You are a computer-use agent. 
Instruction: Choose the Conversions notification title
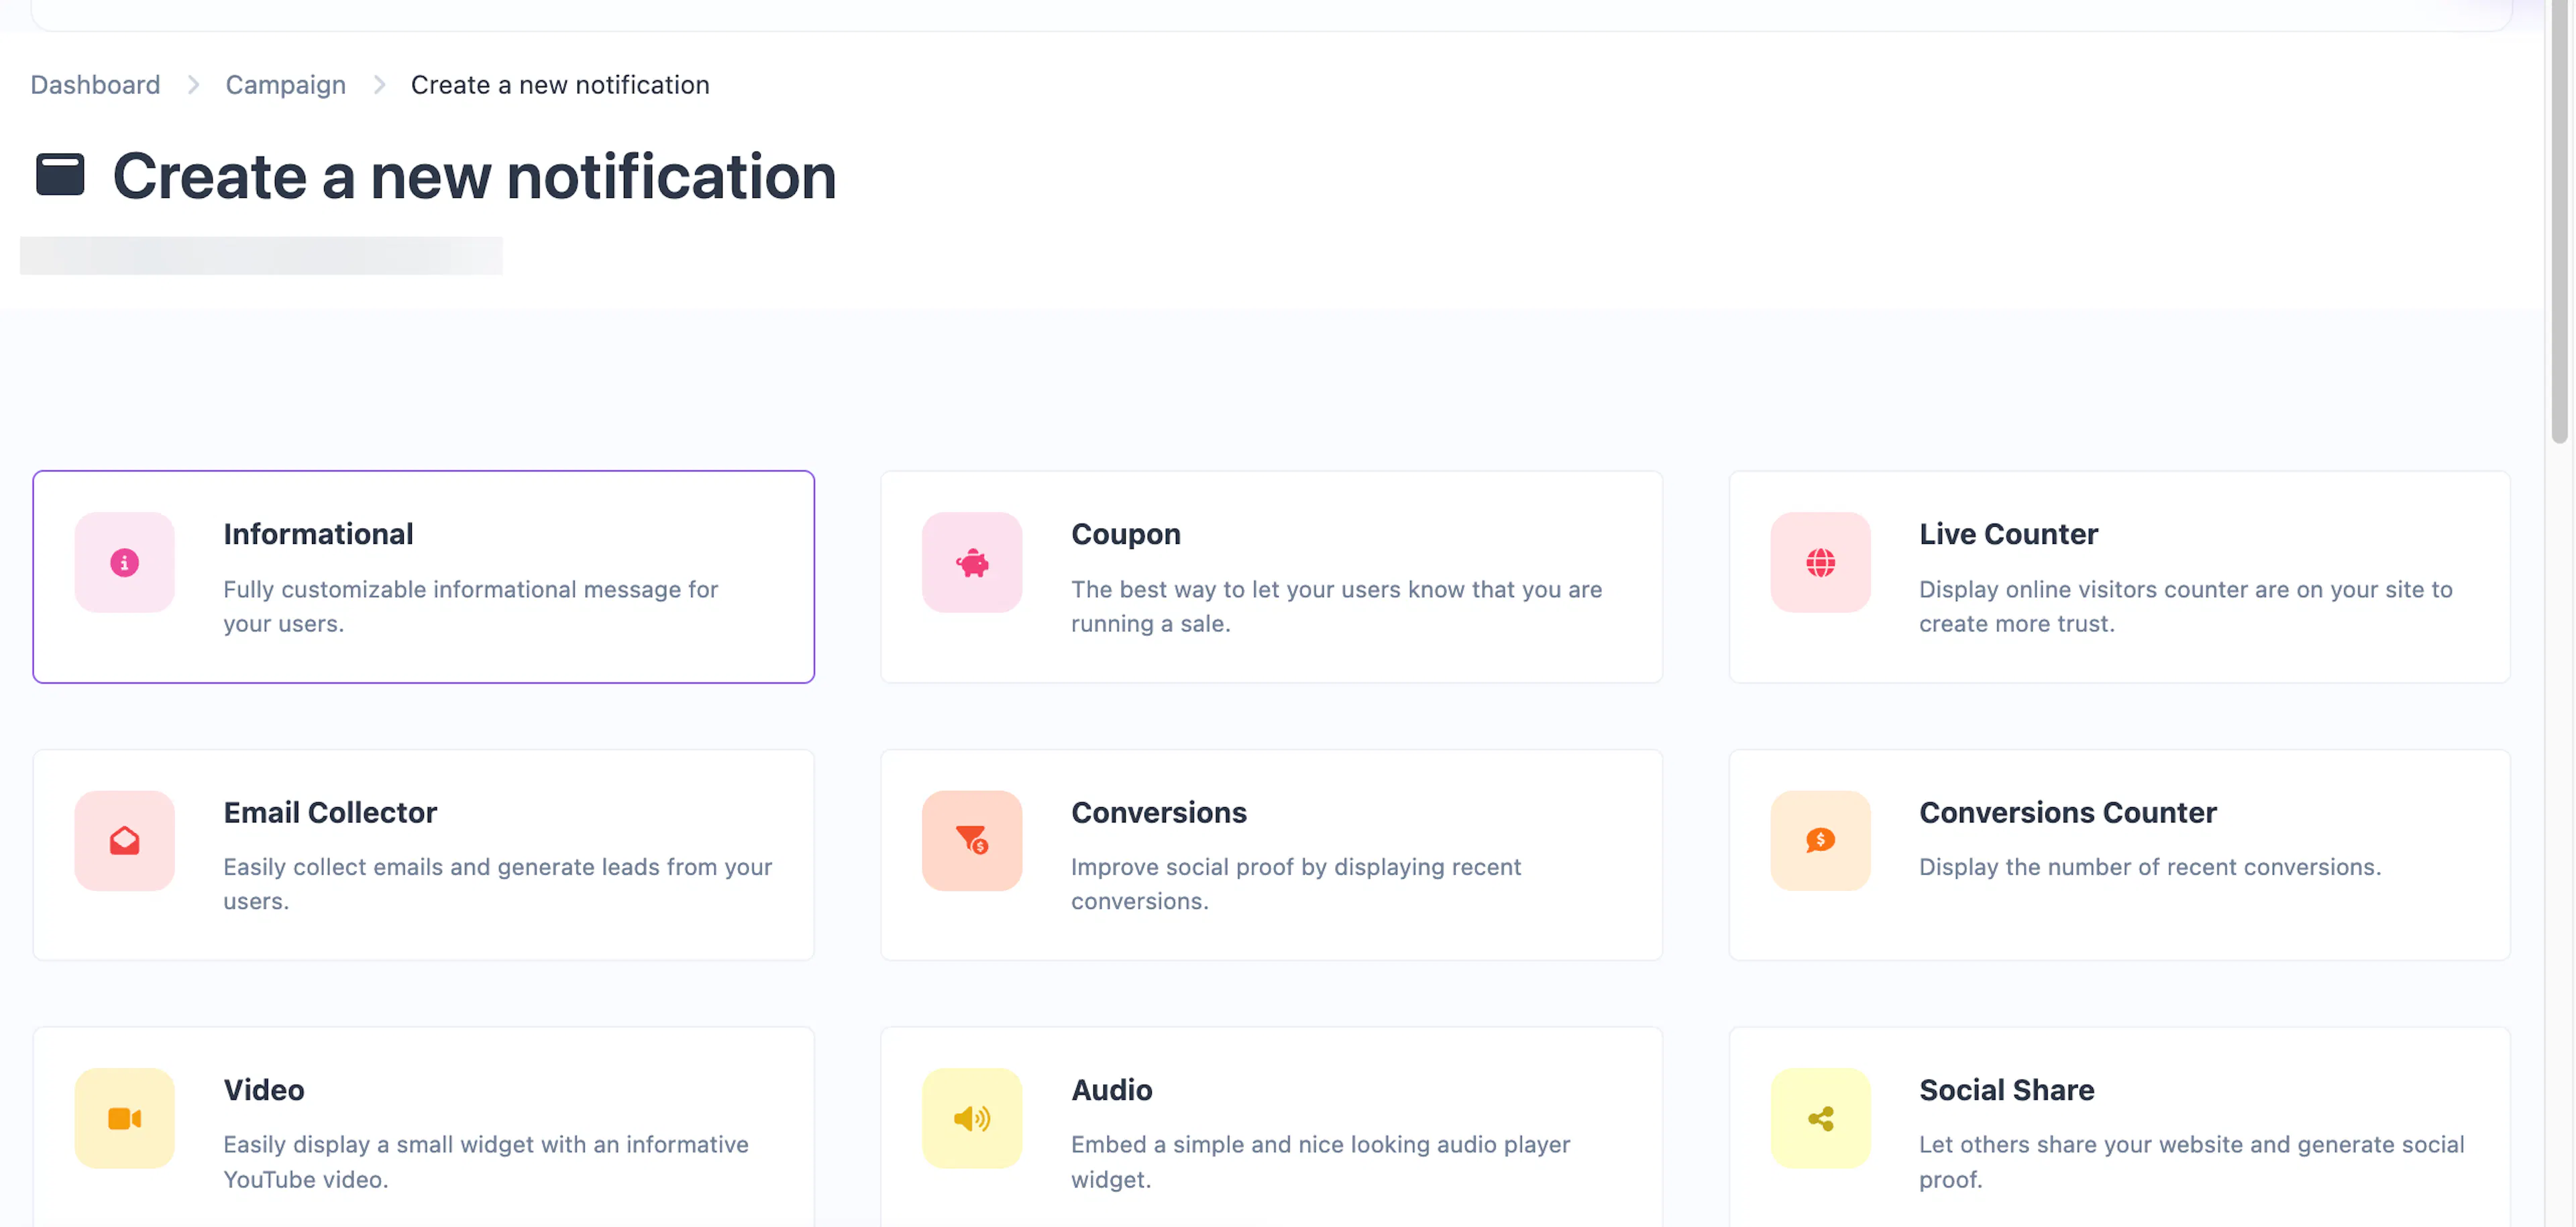(x=1159, y=812)
